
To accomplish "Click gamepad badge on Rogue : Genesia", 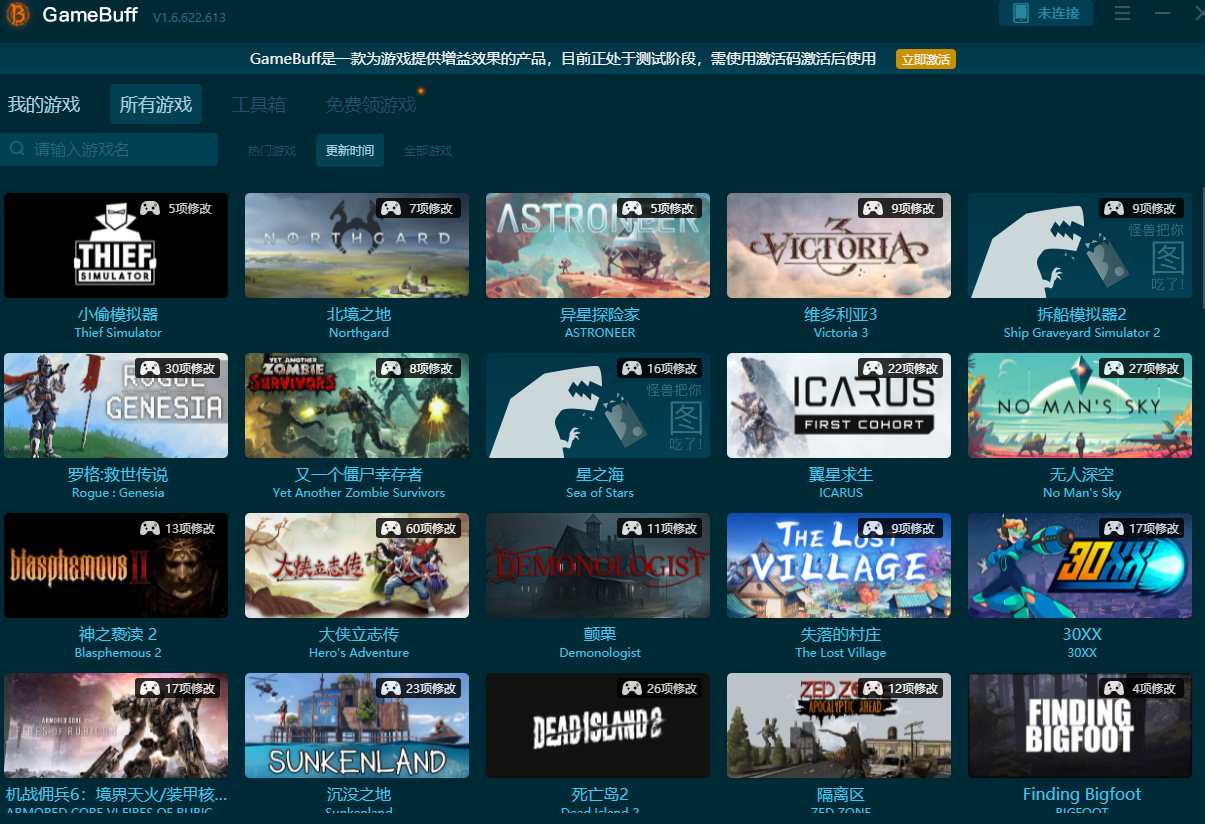I will 150,368.
